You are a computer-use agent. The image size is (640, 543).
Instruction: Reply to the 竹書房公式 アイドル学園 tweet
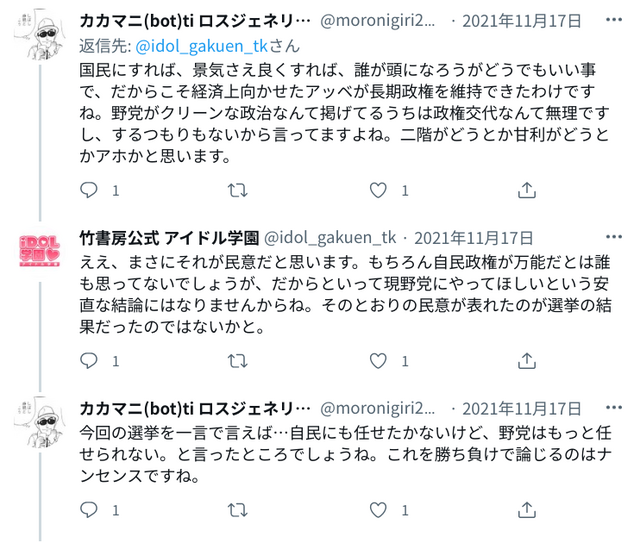pos(89,361)
